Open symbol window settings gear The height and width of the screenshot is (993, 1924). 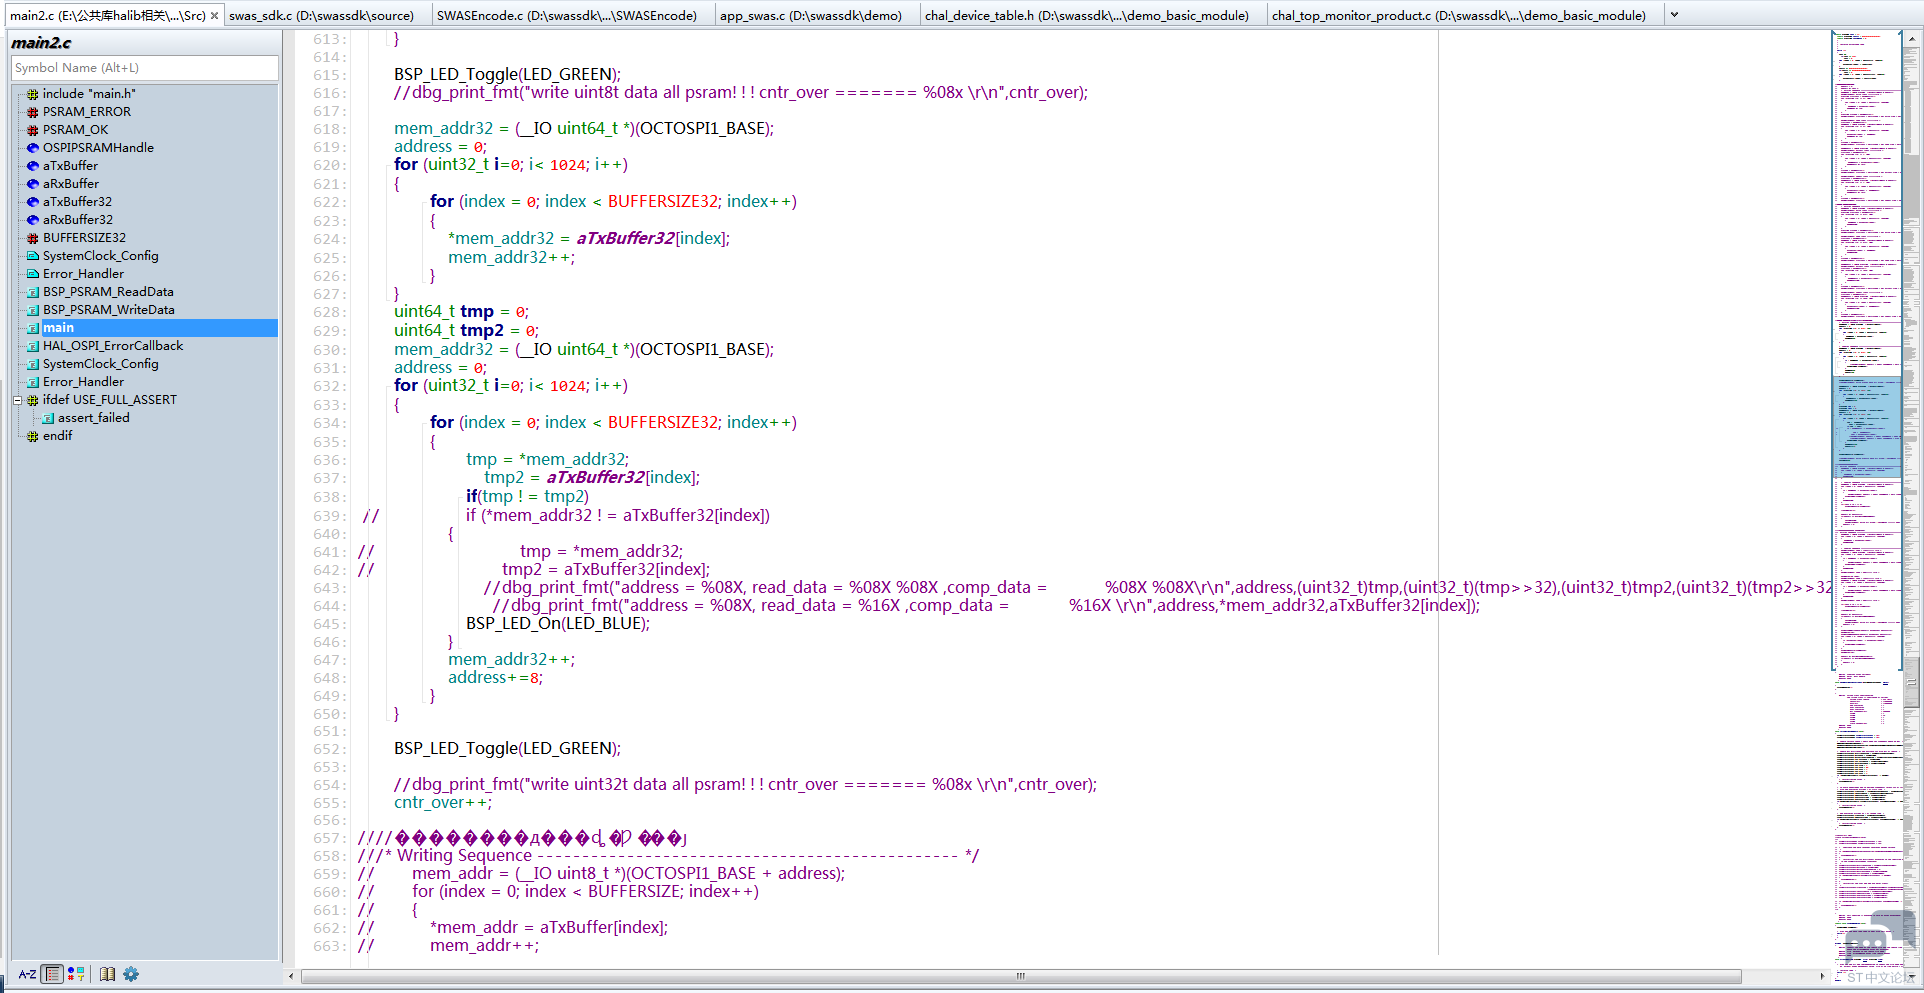131,974
